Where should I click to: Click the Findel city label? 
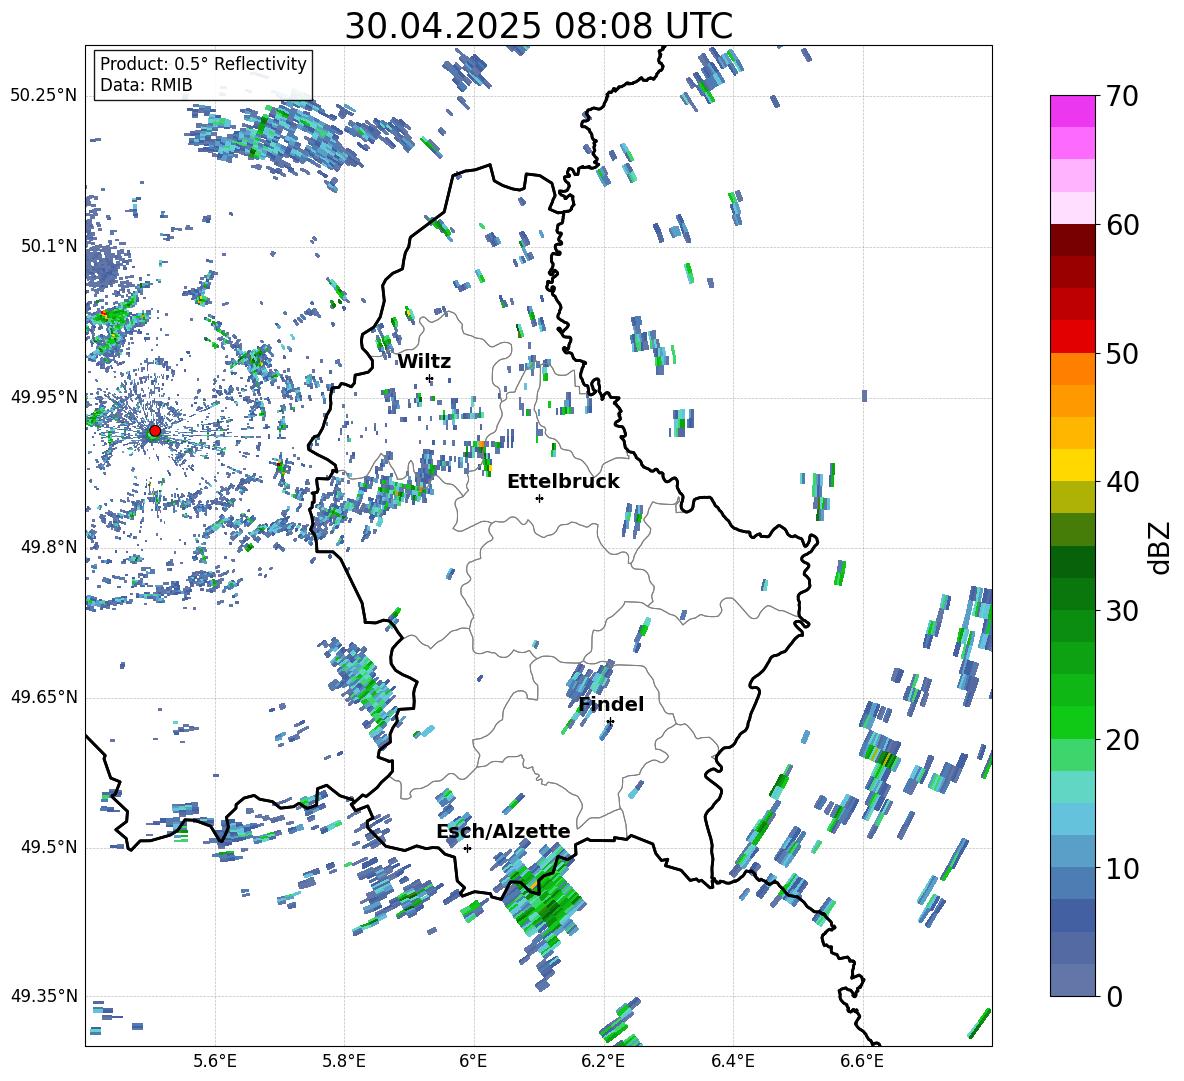click(x=611, y=704)
